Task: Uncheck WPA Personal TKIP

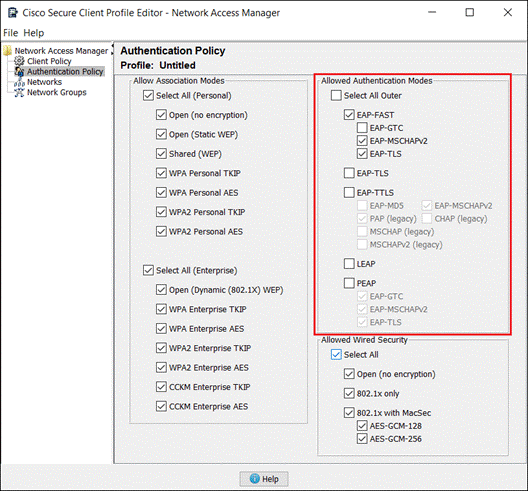Action: [161, 173]
